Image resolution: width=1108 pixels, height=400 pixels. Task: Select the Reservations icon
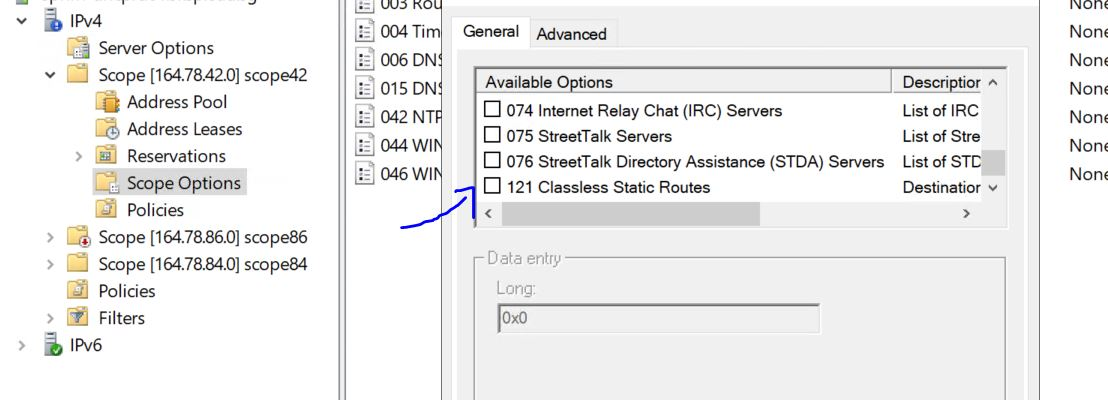(107, 155)
